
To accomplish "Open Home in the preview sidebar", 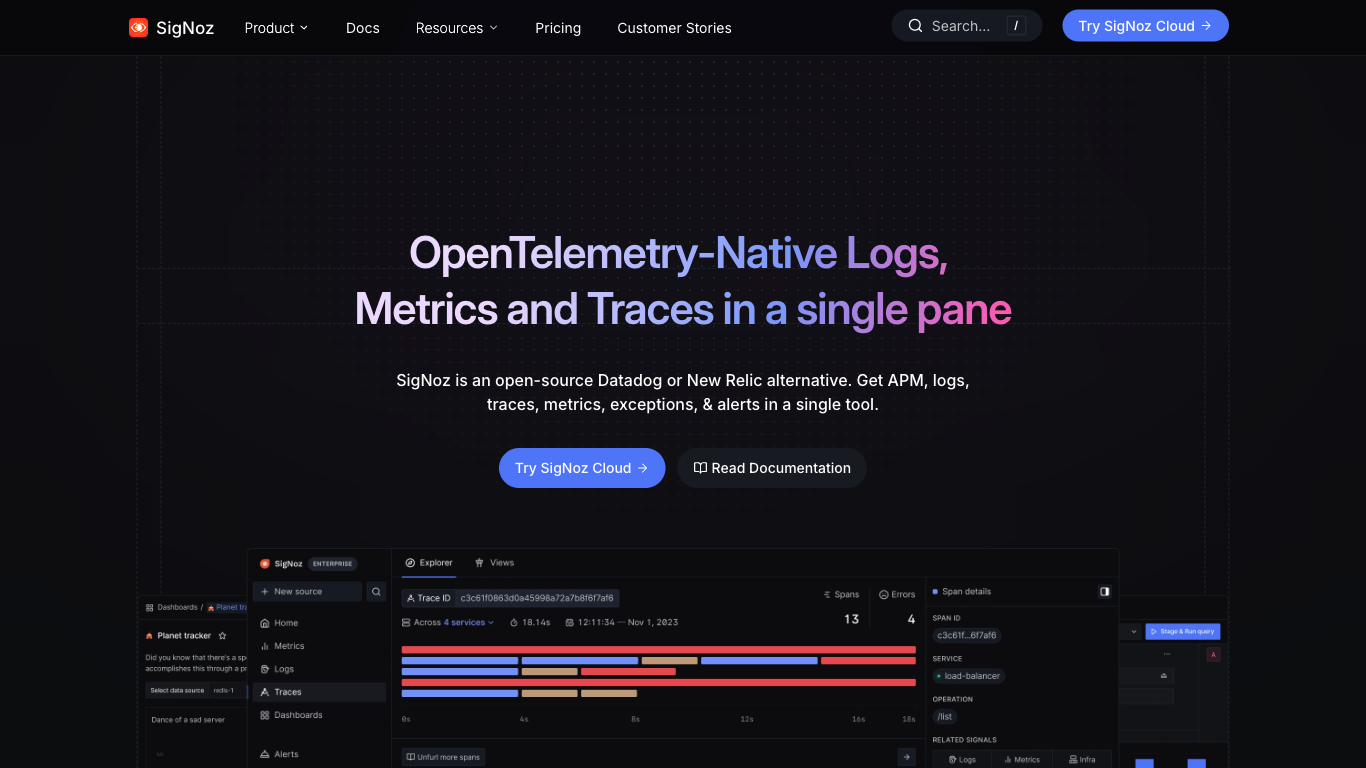I will [x=279, y=623].
